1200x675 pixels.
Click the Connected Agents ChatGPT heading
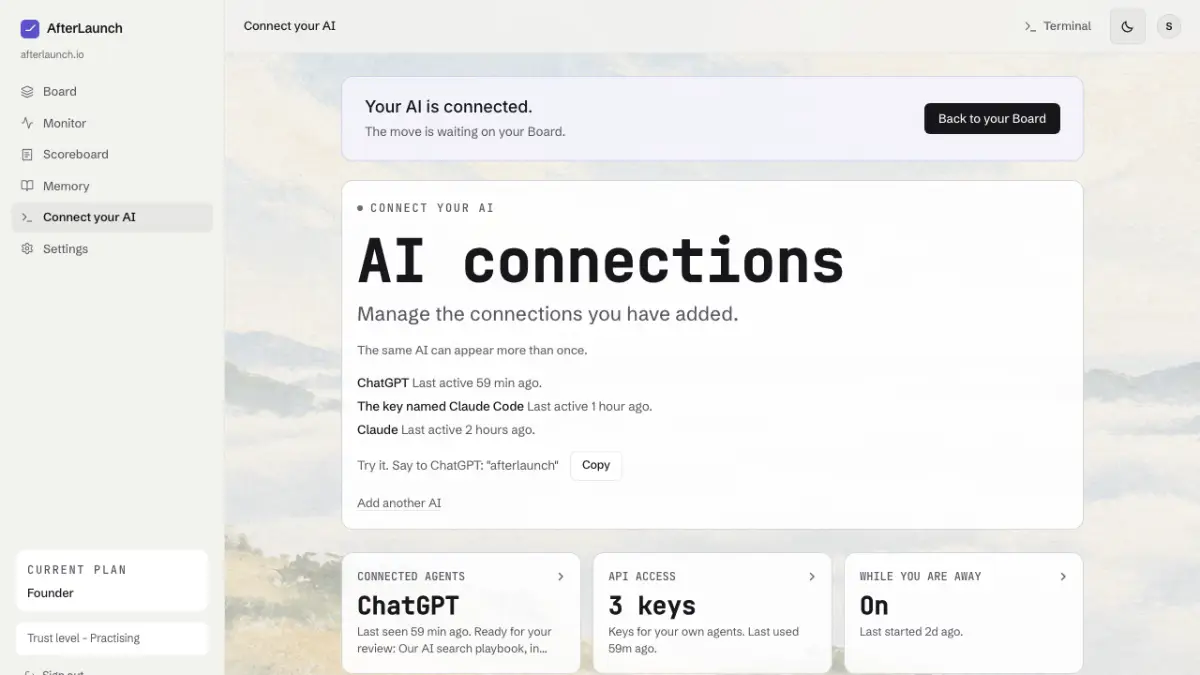pos(408,606)
